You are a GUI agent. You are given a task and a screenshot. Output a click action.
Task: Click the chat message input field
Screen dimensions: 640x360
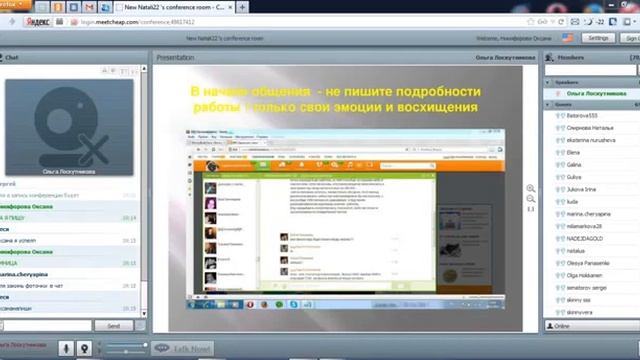click(47, 326)
